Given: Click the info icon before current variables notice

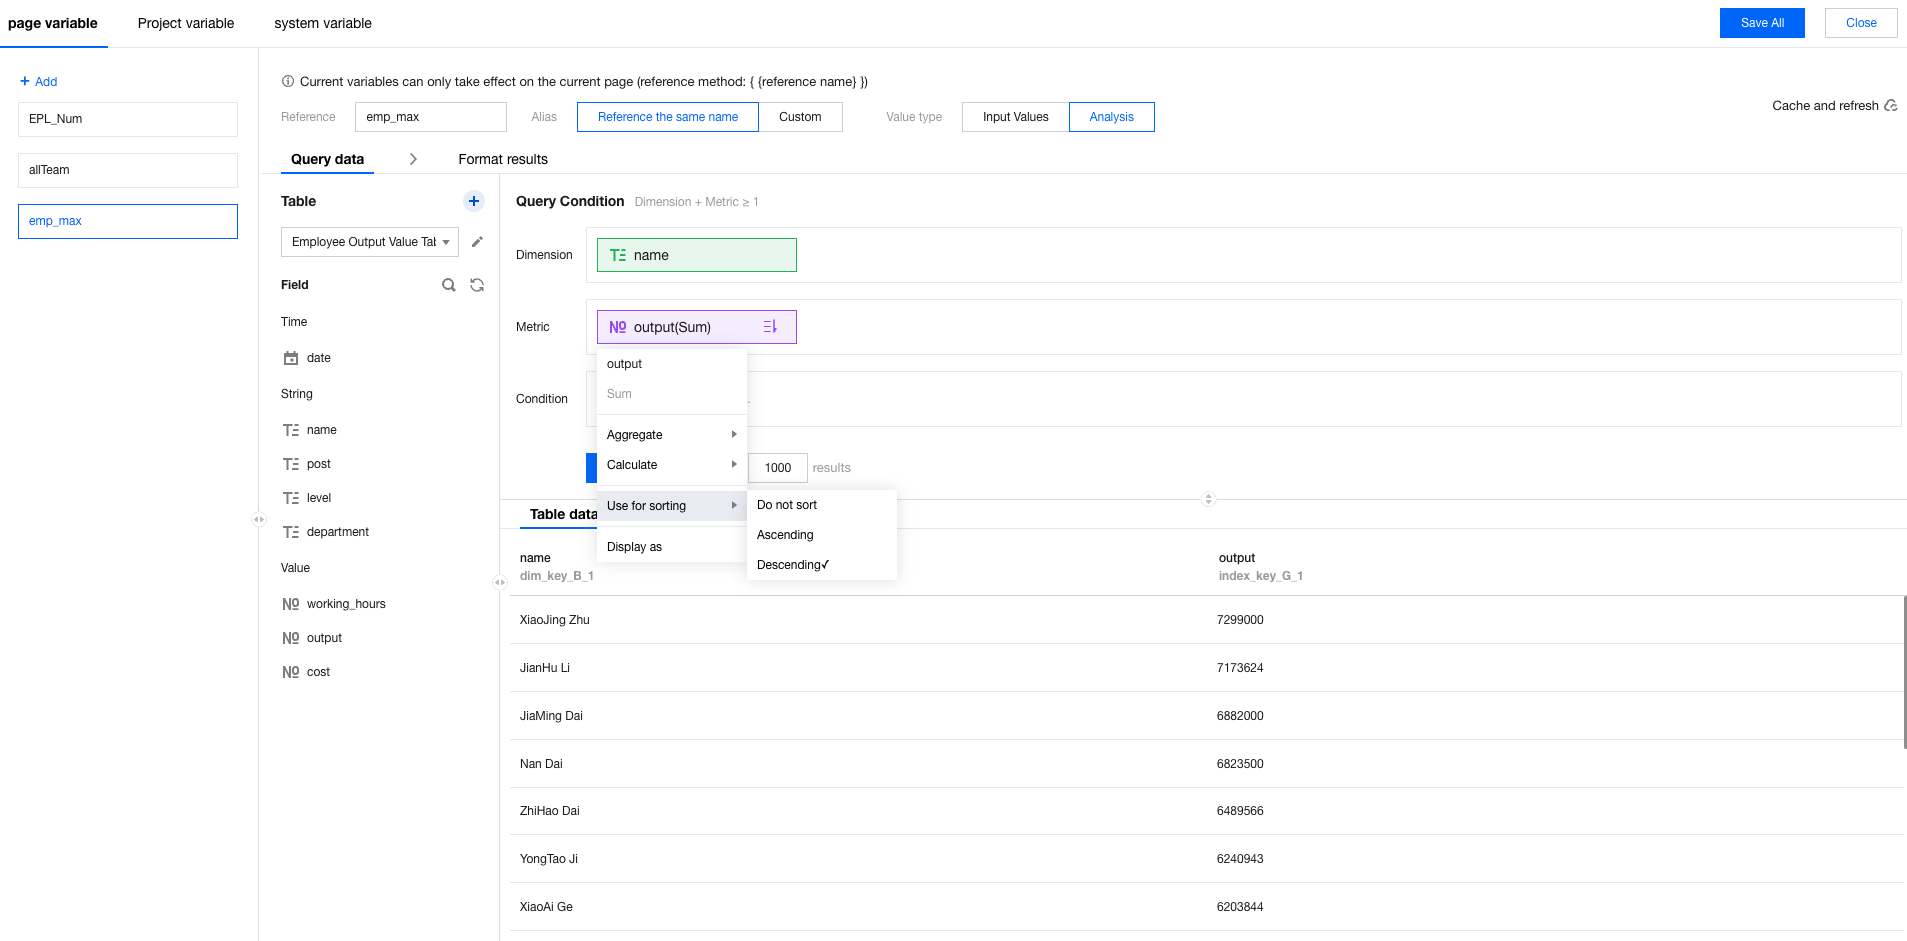Looking at the screenshot, I should 288,82.
